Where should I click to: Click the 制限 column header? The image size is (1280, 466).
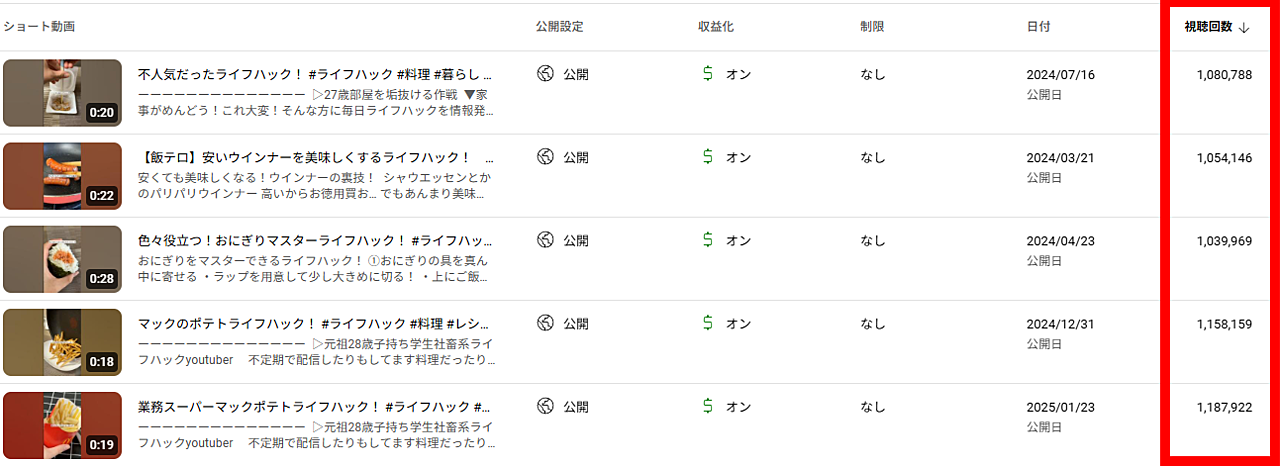872,27
